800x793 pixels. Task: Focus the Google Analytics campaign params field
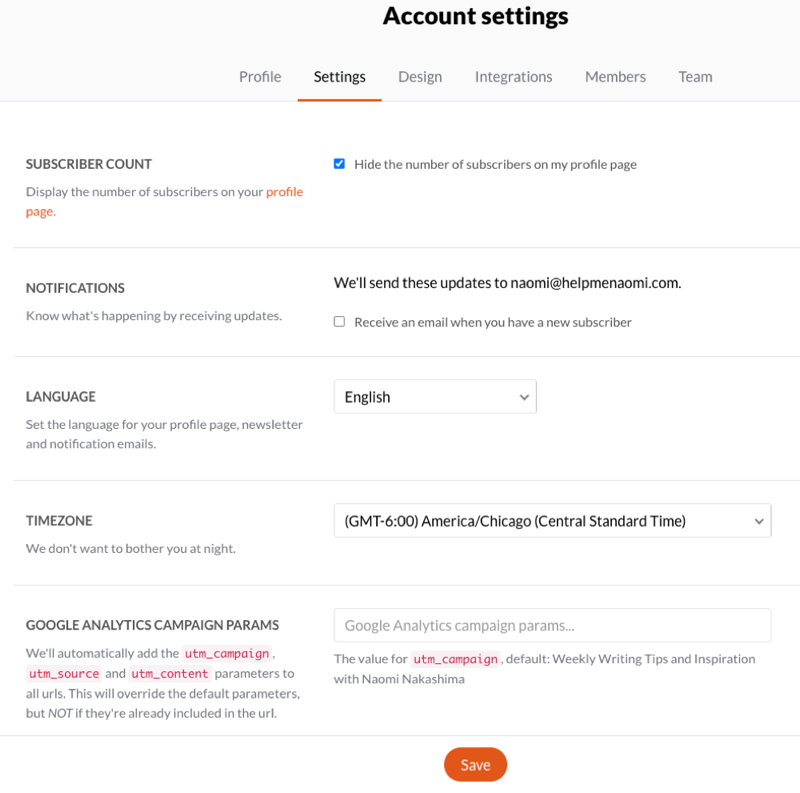click(552, 625)
